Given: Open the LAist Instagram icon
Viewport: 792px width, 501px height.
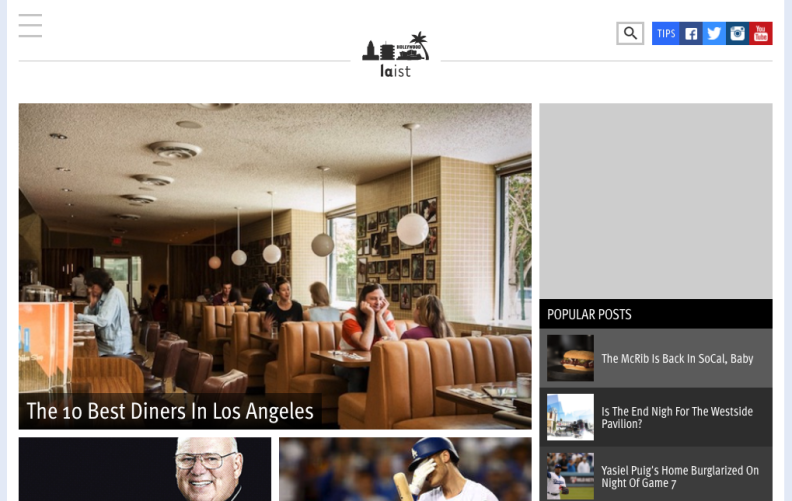Looking at the screenshot, I should (737, 33).
